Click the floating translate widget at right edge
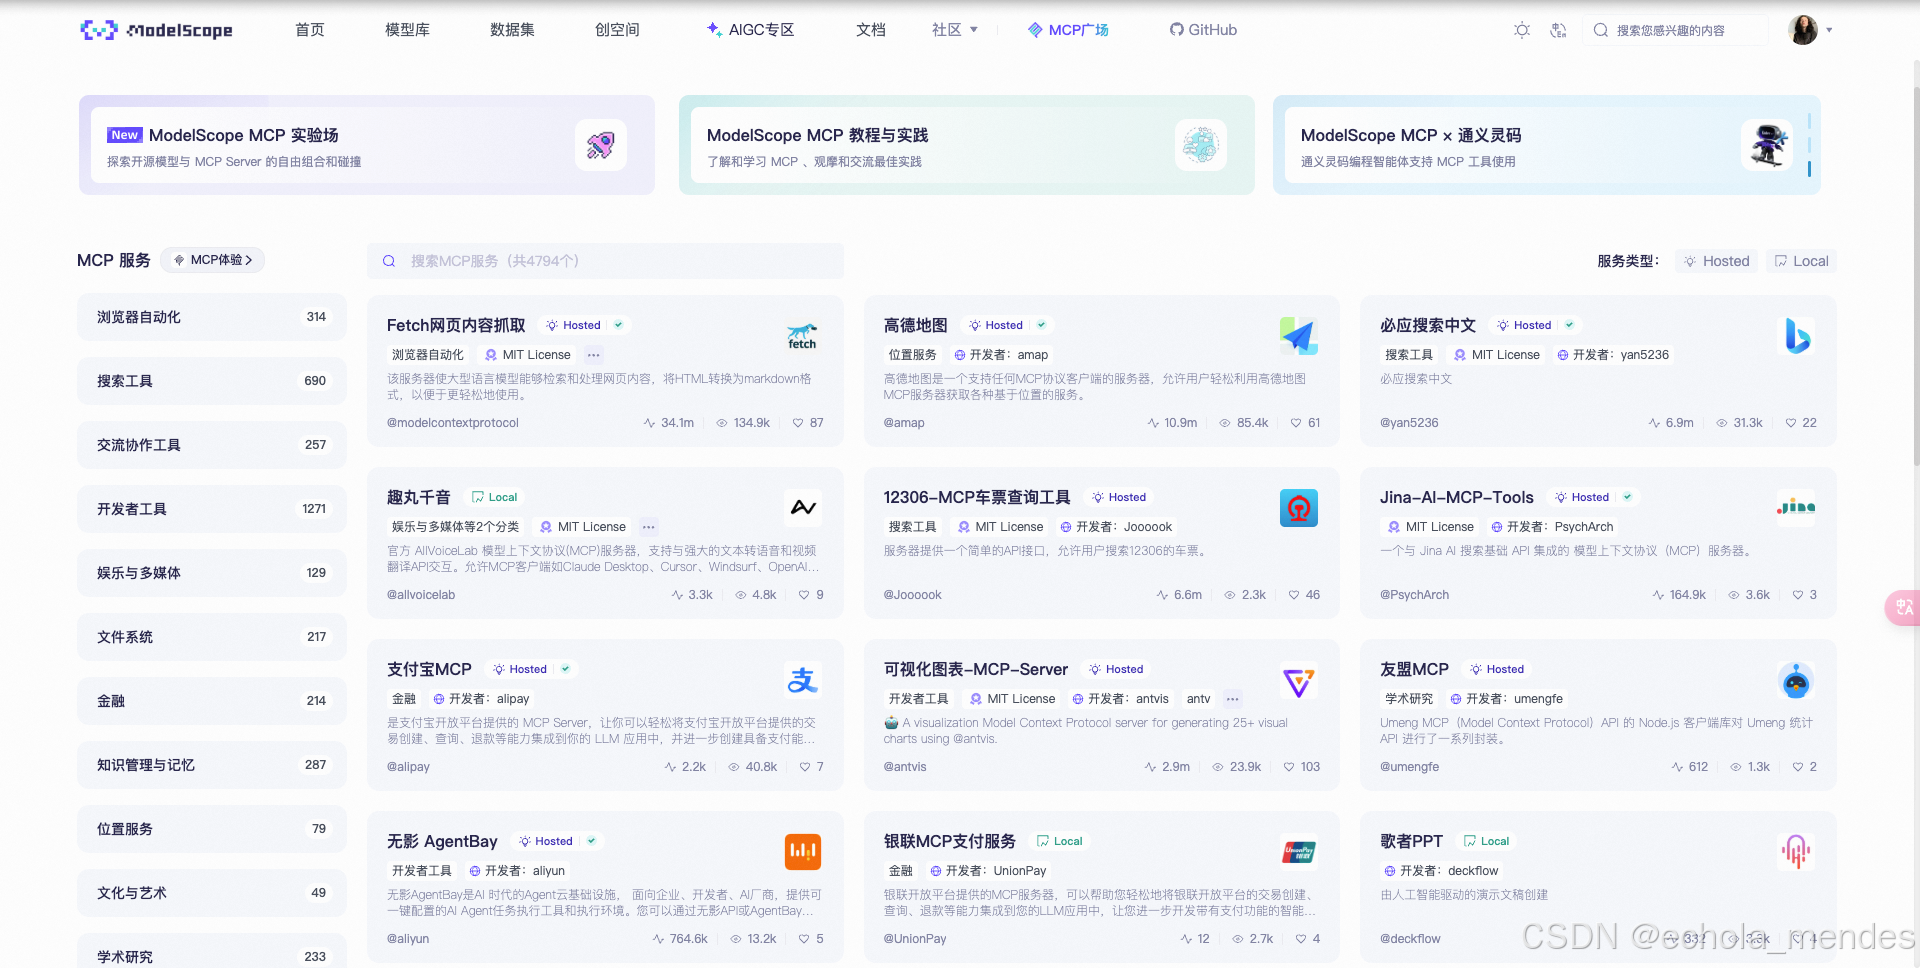The image size is (1920, 968). tap(1903, 608)
